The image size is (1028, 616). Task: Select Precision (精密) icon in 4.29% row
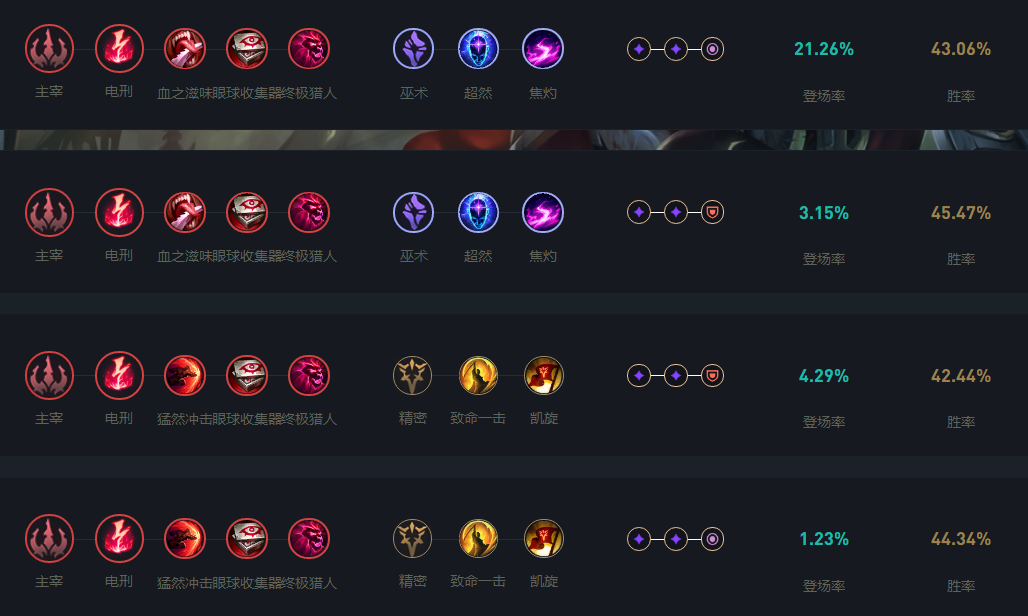click(x=413, y=375)
